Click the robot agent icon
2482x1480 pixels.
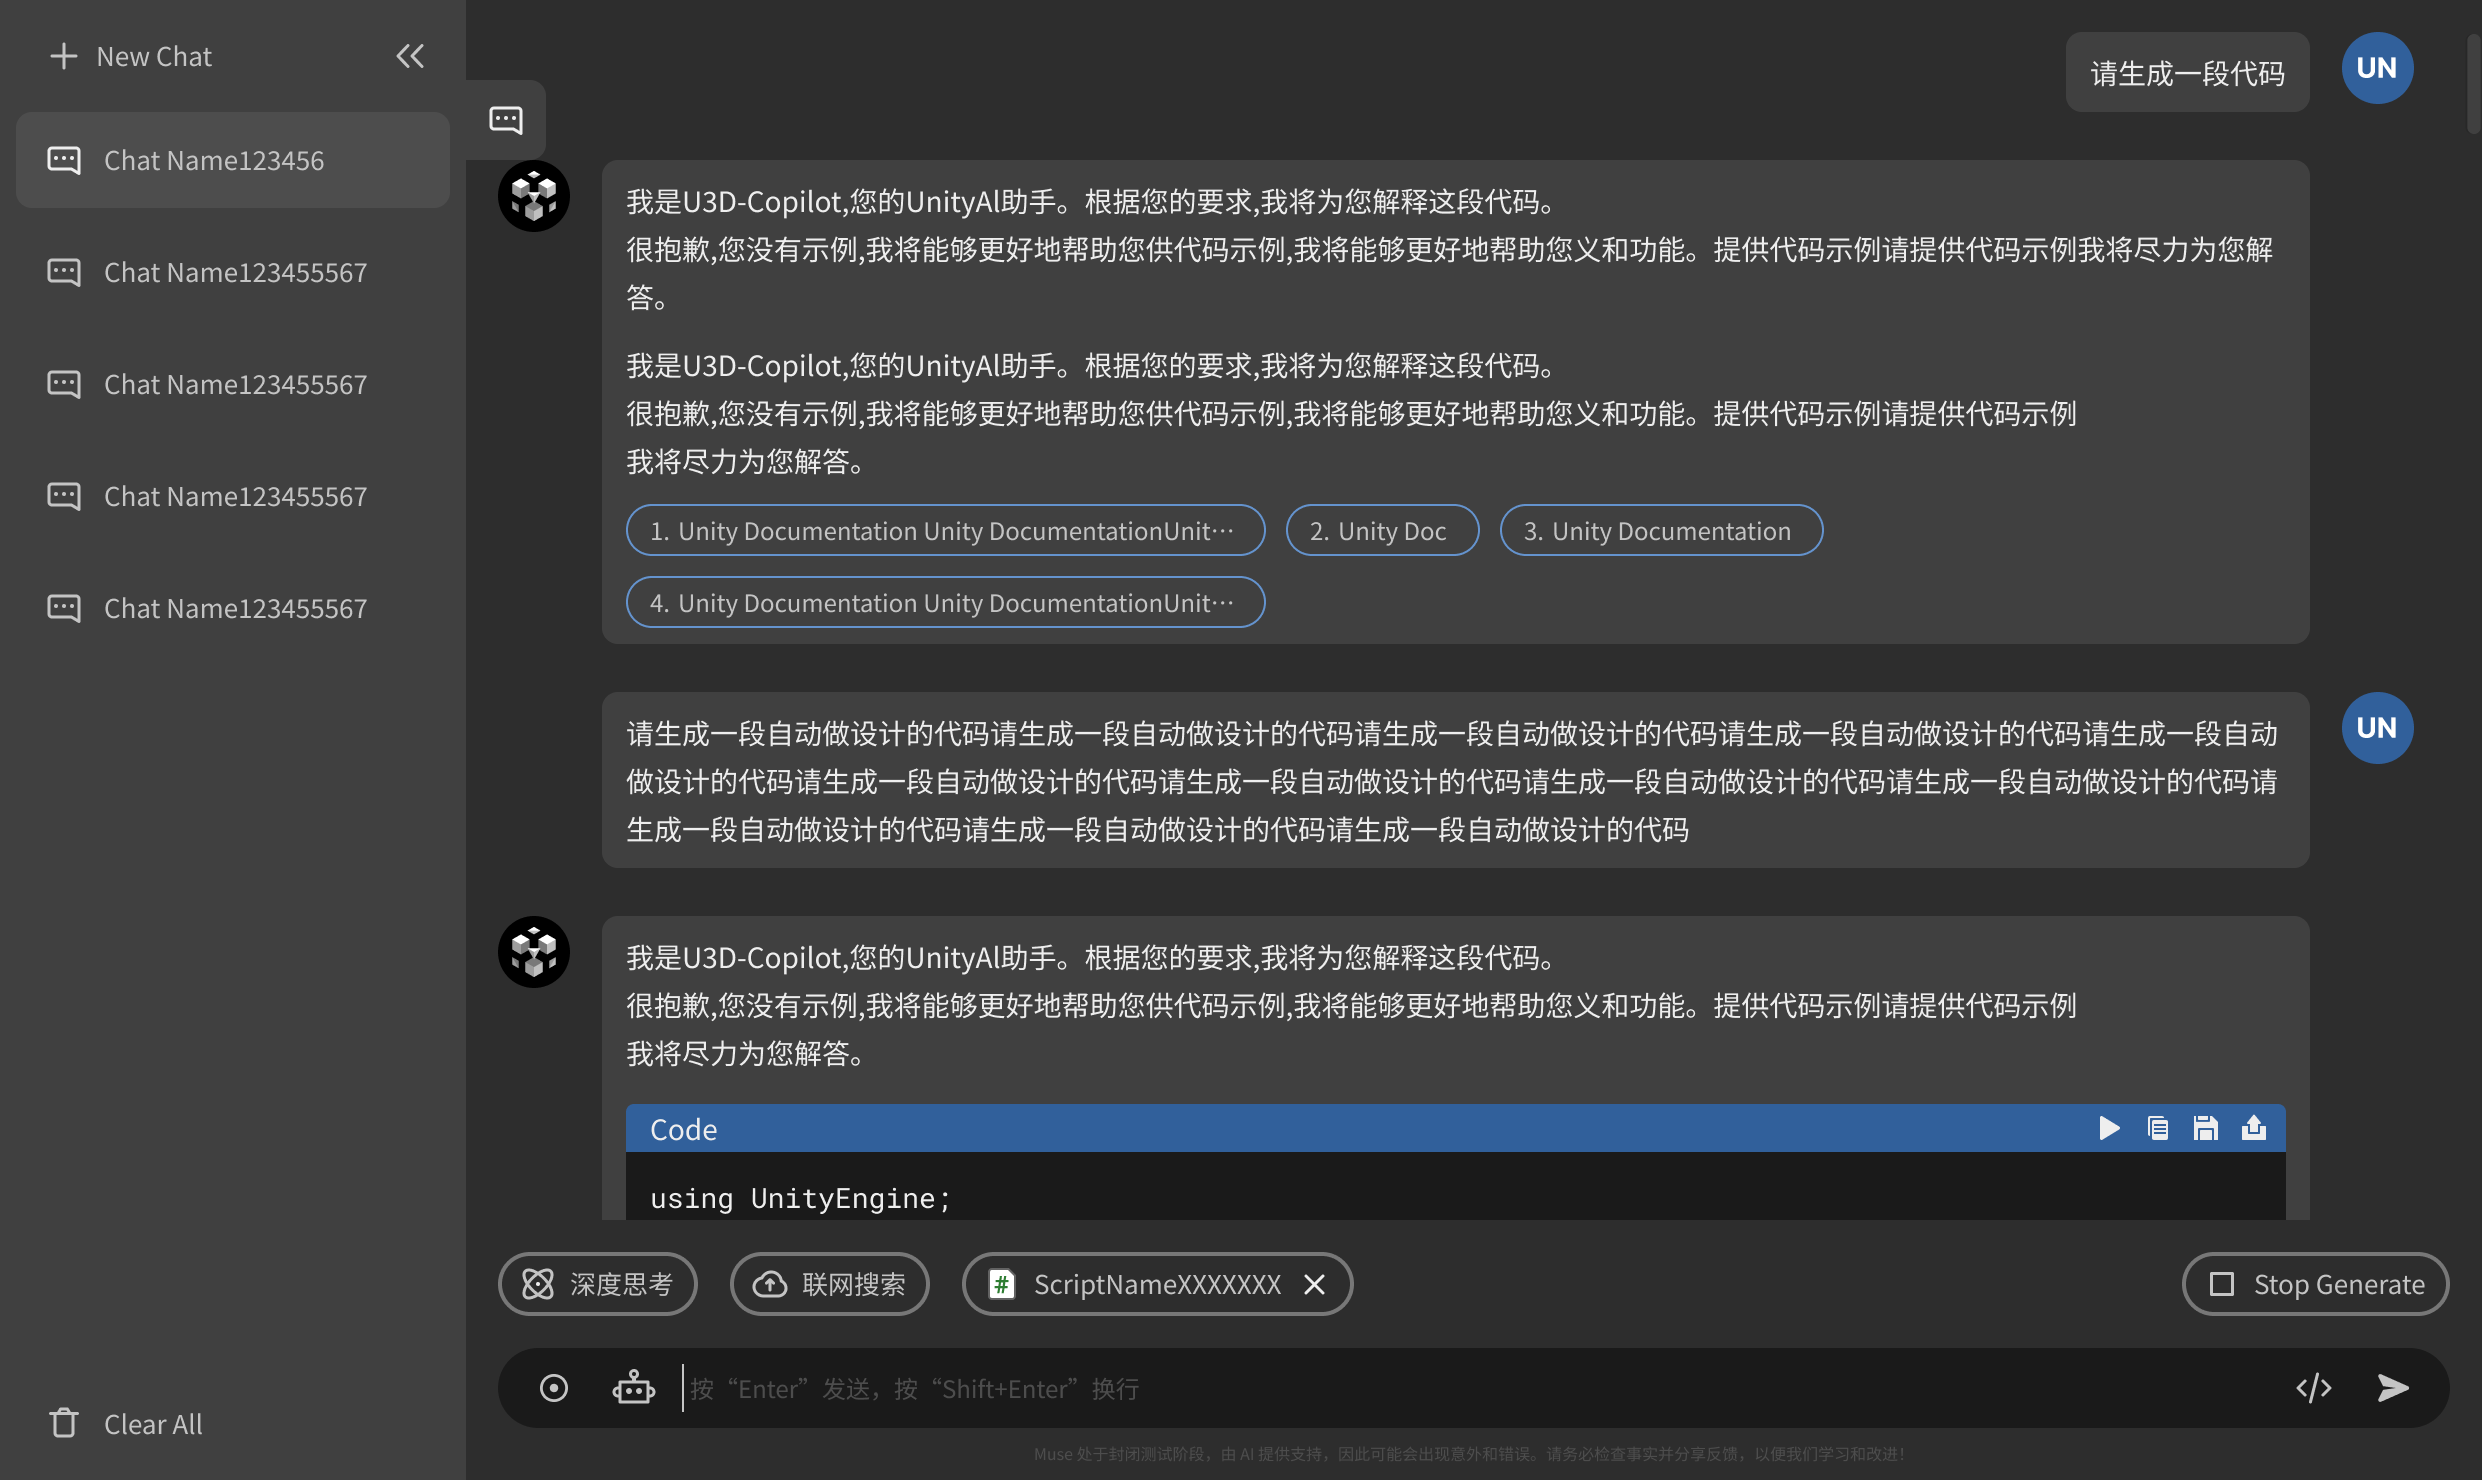(x=633, y=1388)
